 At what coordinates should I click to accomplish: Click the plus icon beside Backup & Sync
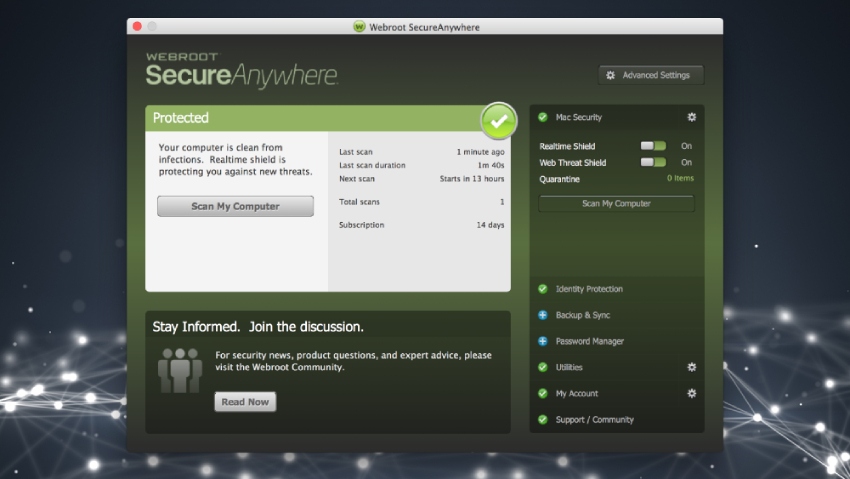[x=543, y=315]
